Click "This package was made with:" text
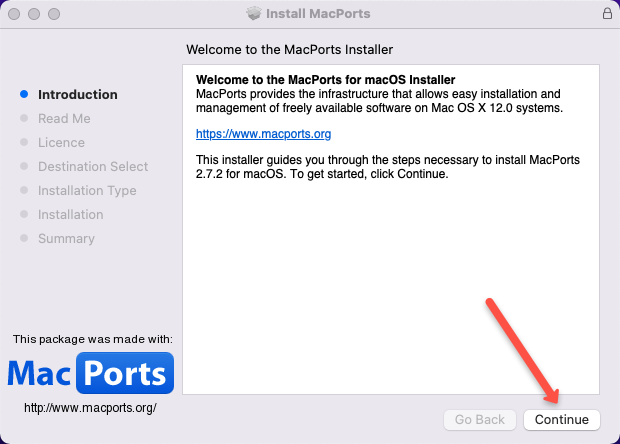The height and width of the screenshot is (444, 620). tap(93, 339)
